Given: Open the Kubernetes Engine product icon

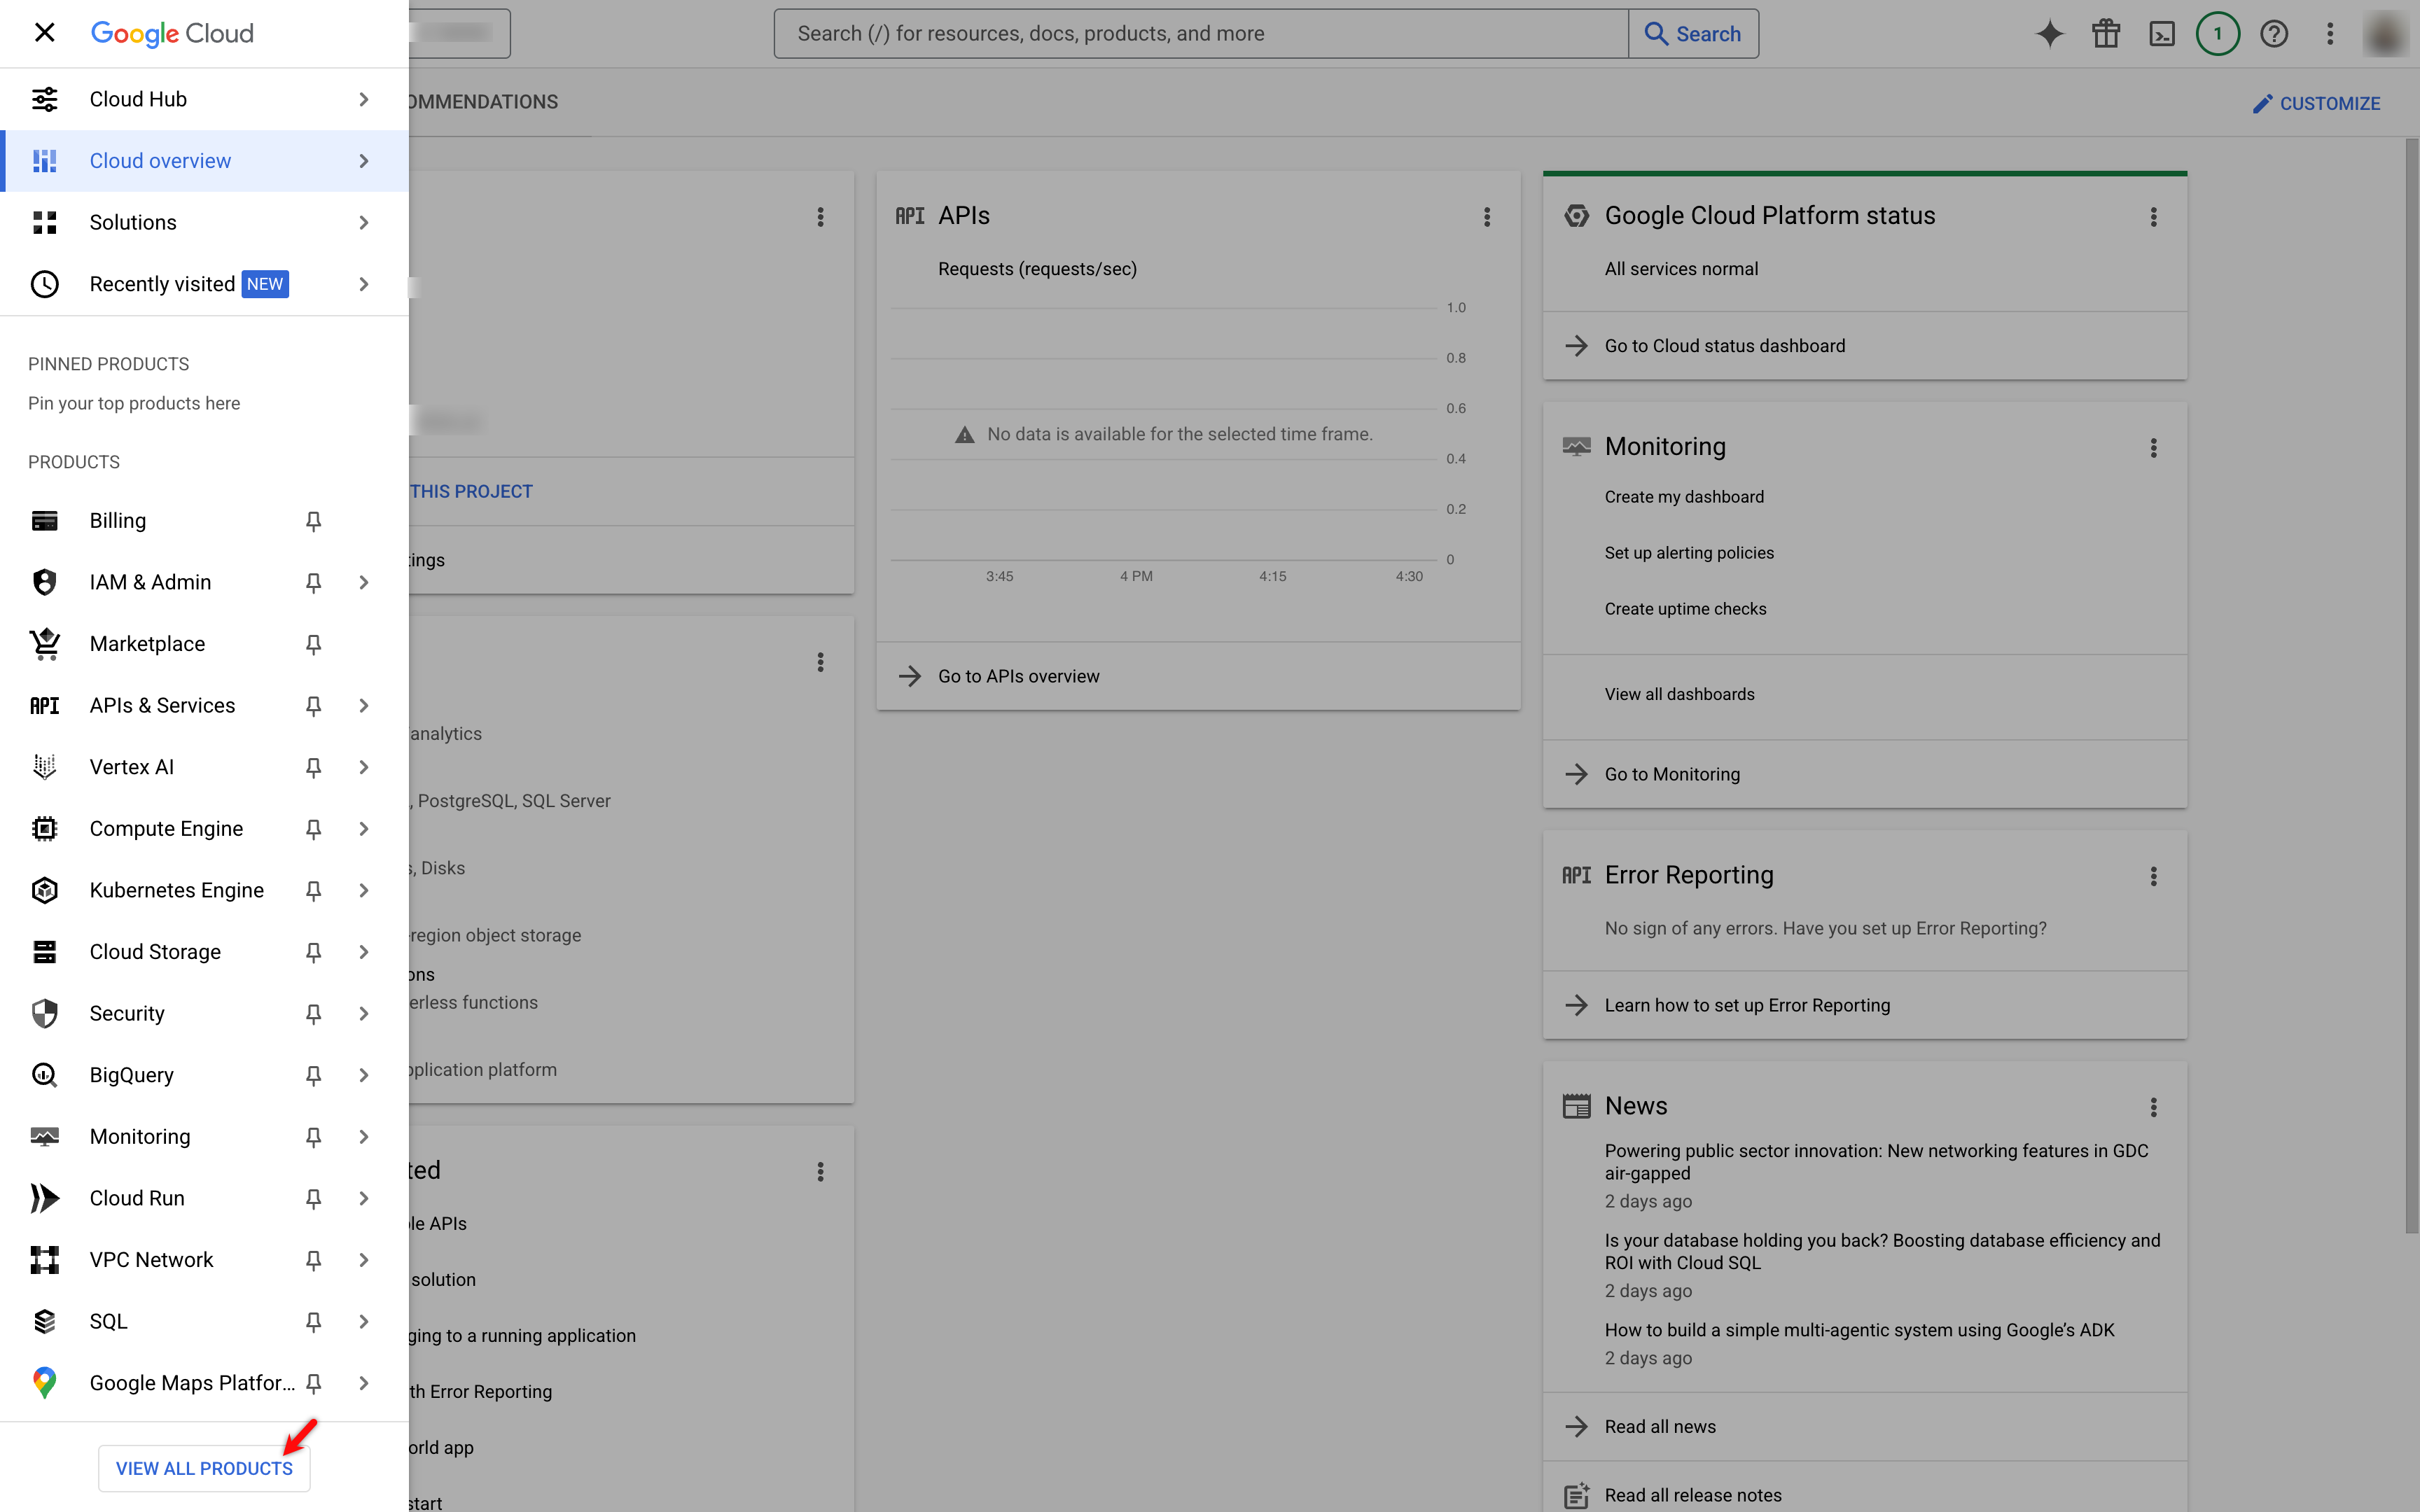Looking at the screenshot, I should point(44,890).
